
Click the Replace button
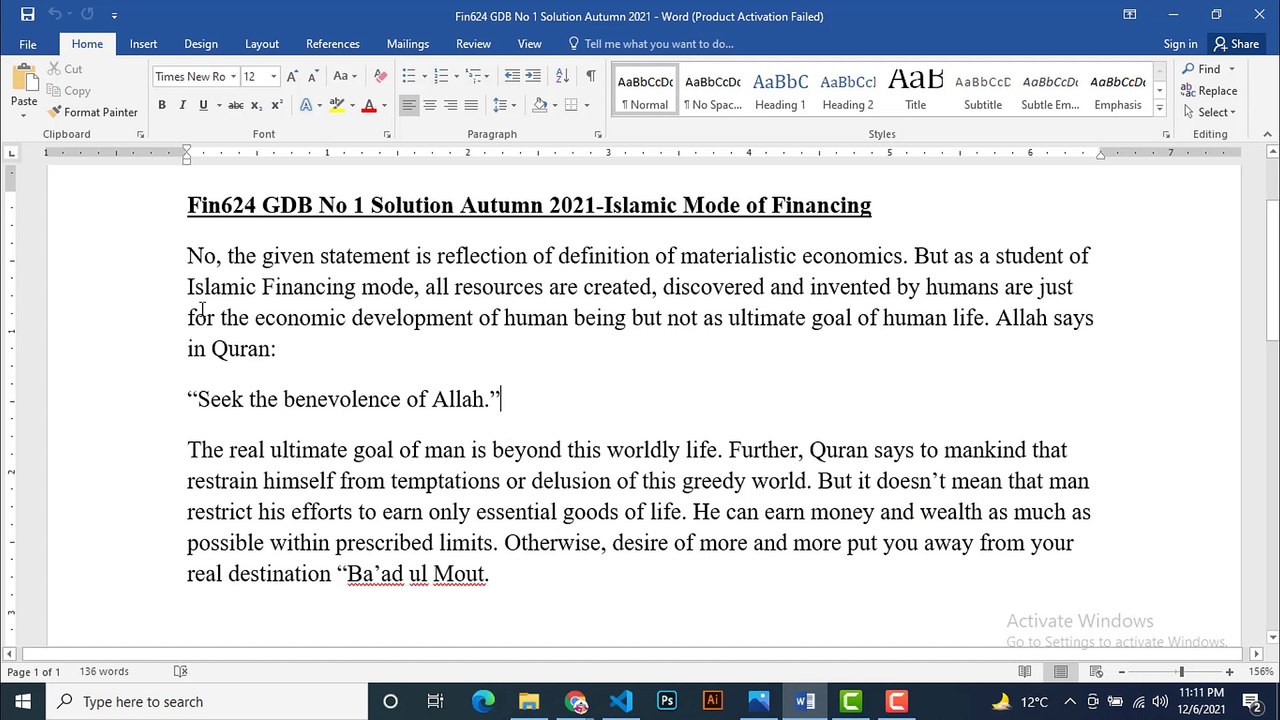click(x=1210, y=91)
